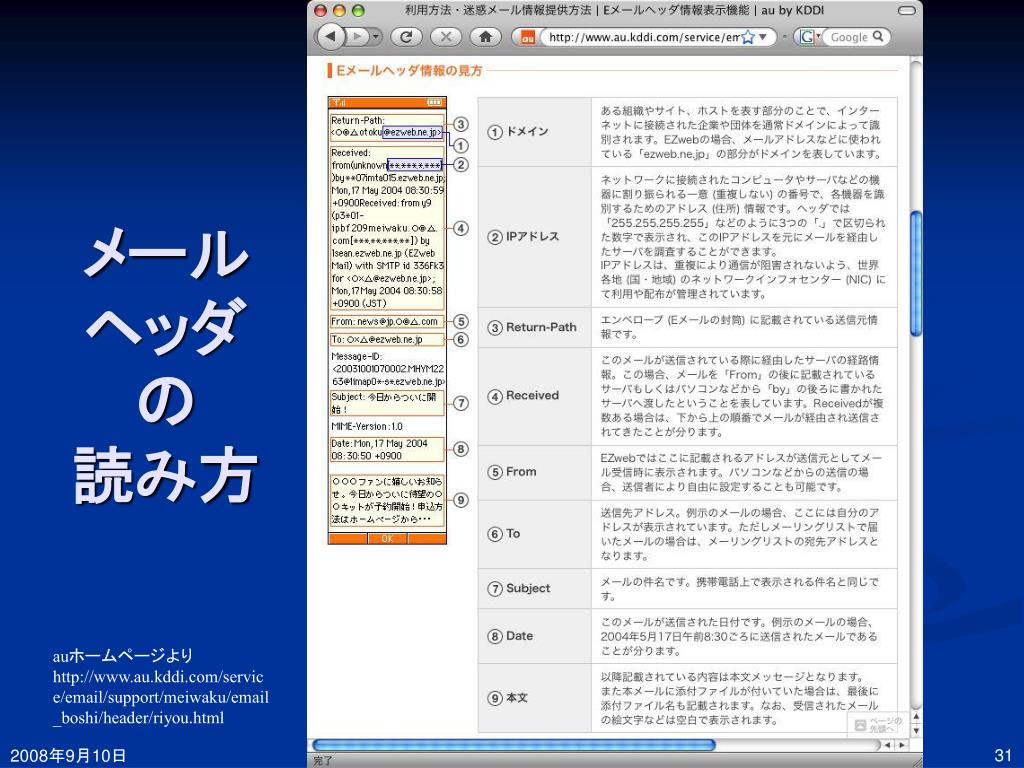Click 'From: news@jp.○●△.com' header line
Viewport: 1024px width, 768px height.
pos(387,321)
